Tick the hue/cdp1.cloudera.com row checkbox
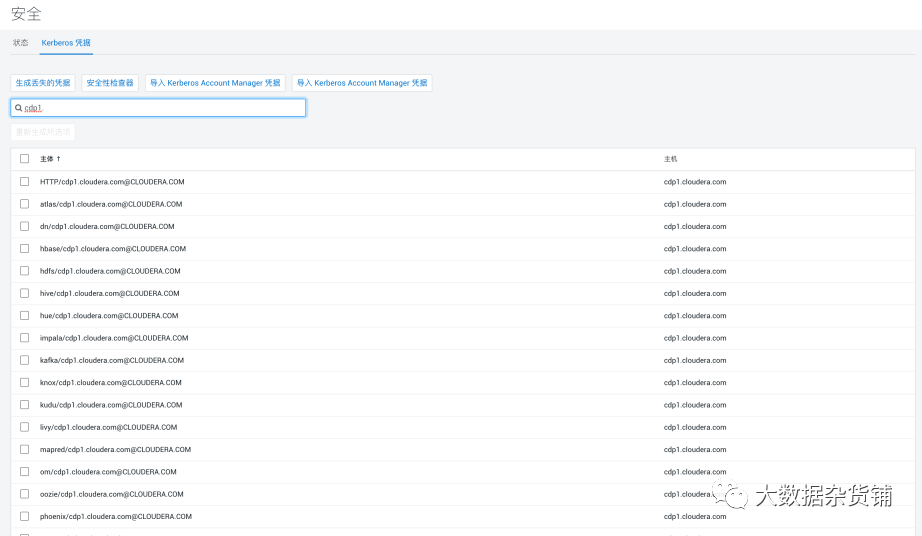The image size is (922, 536). click(24, 316)
